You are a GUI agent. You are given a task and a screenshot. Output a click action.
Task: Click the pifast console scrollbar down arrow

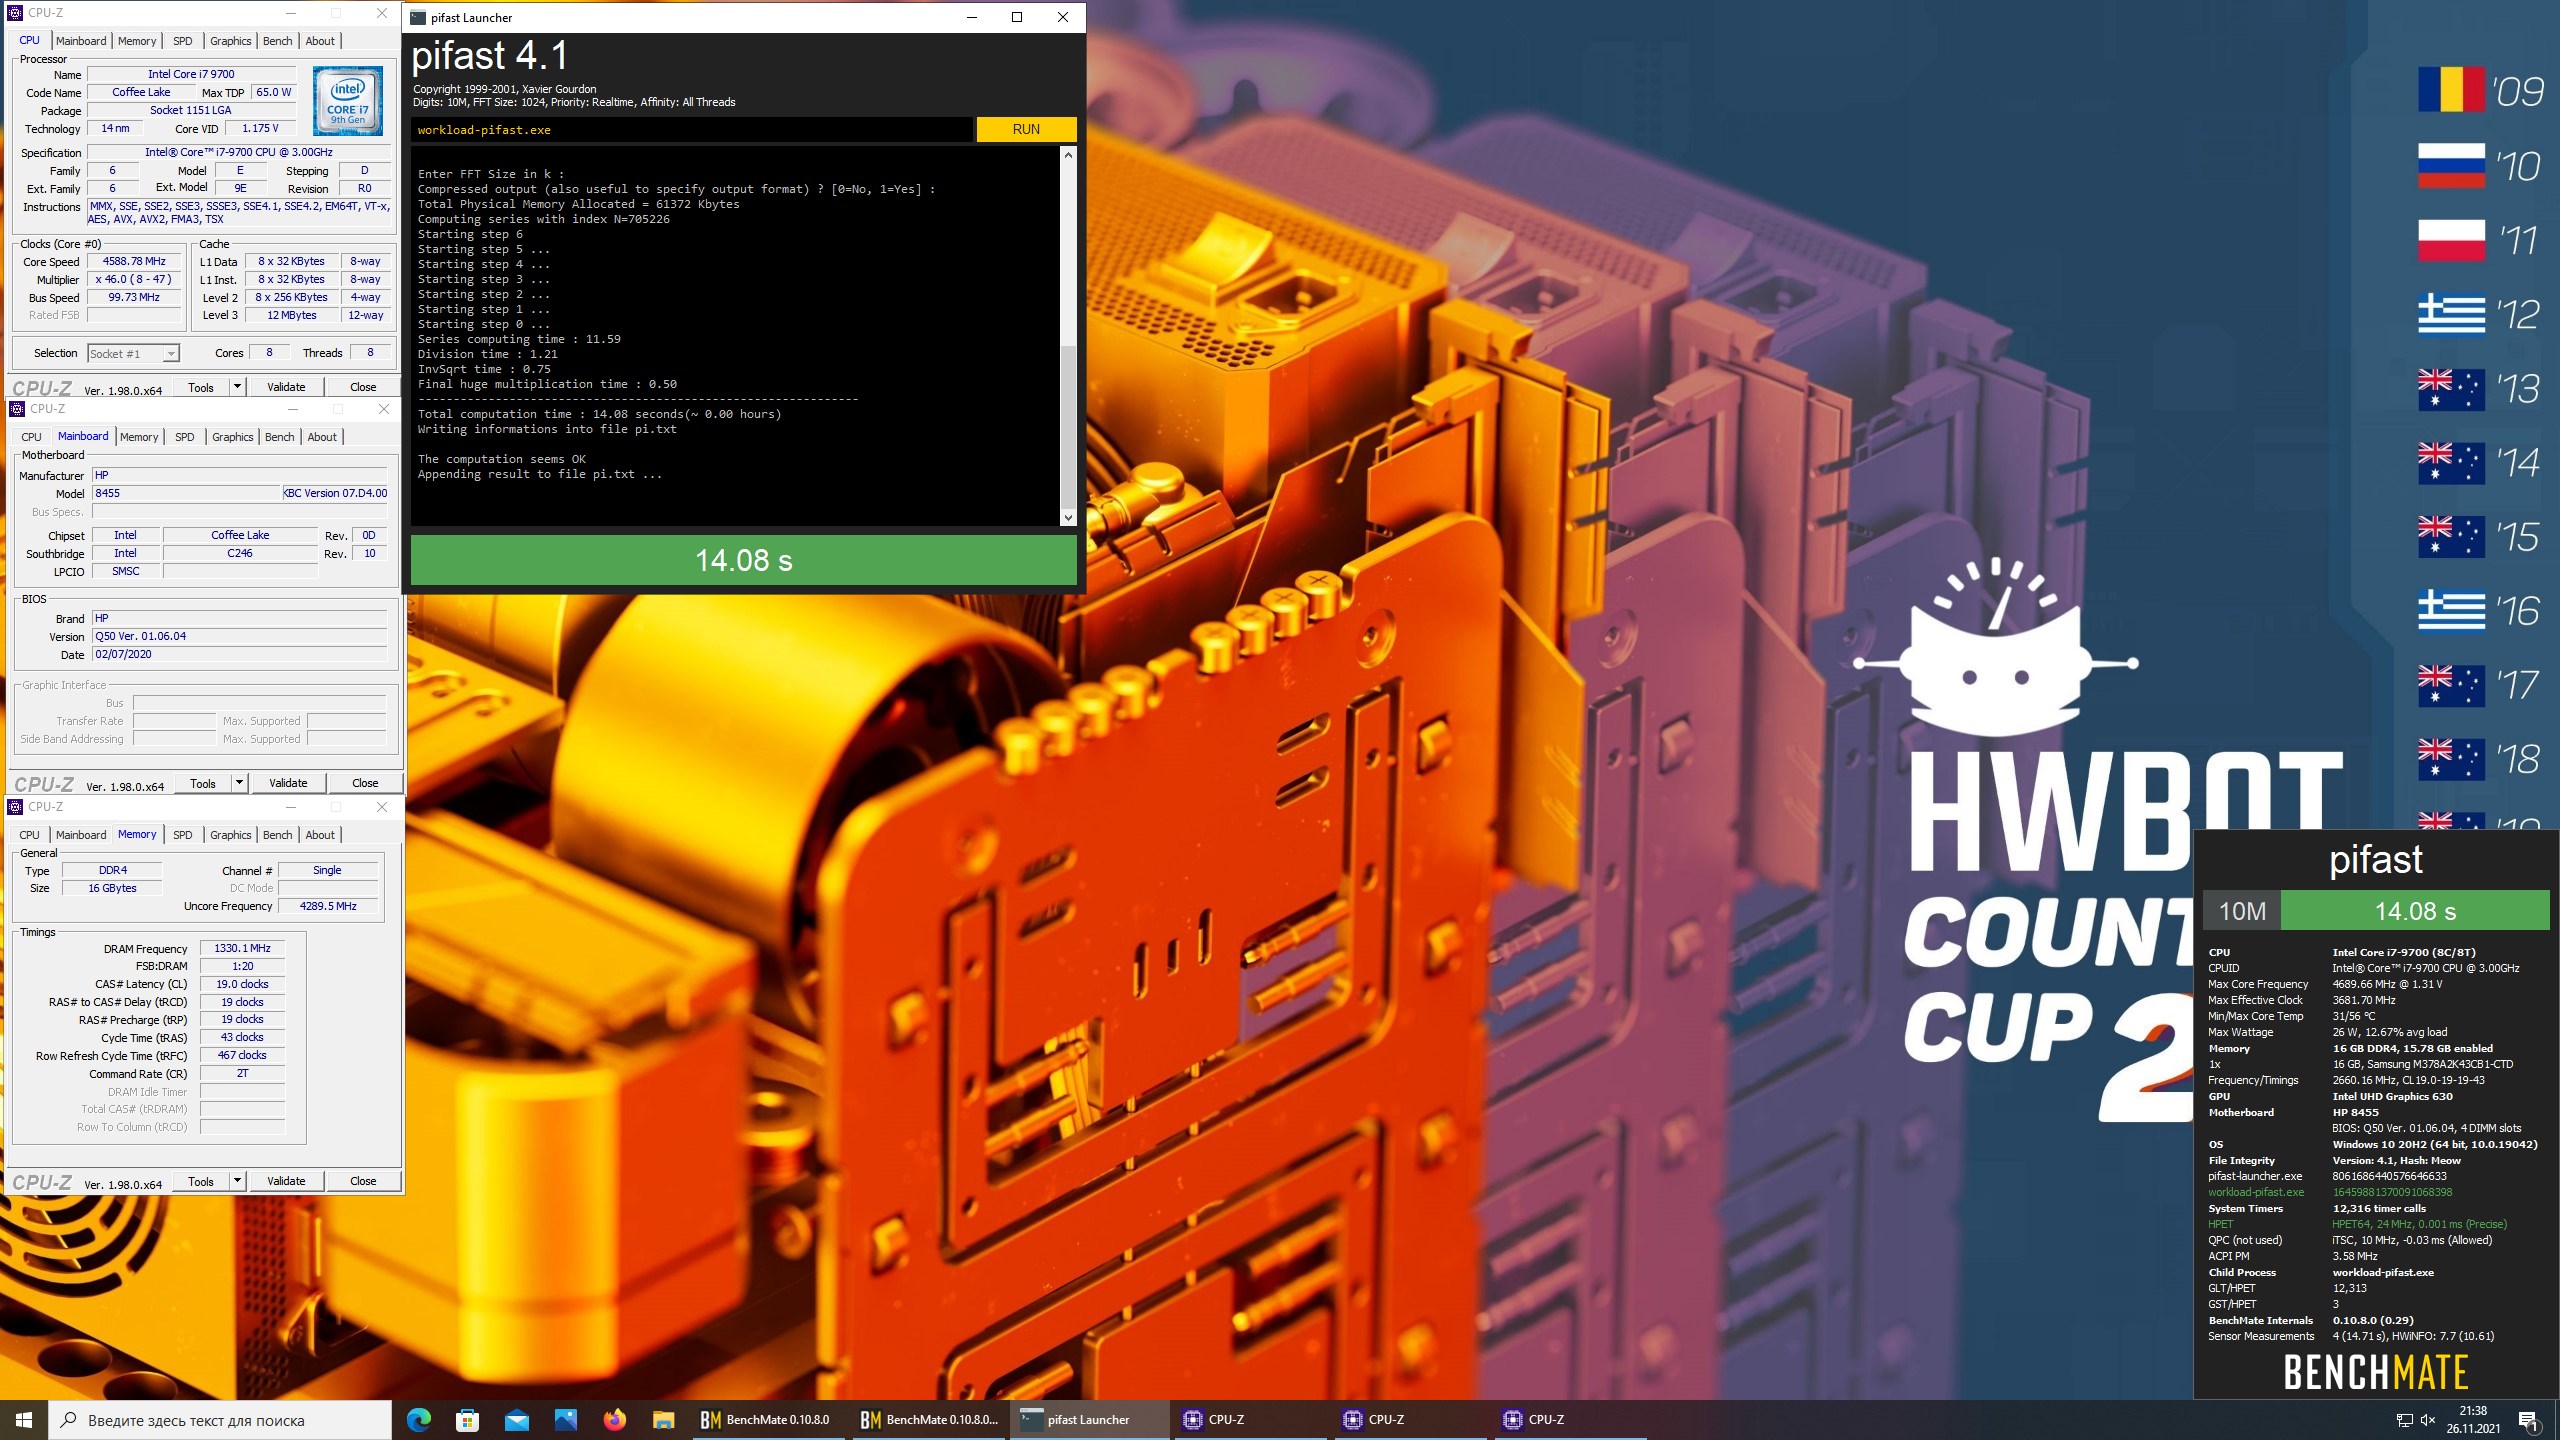1068,517
